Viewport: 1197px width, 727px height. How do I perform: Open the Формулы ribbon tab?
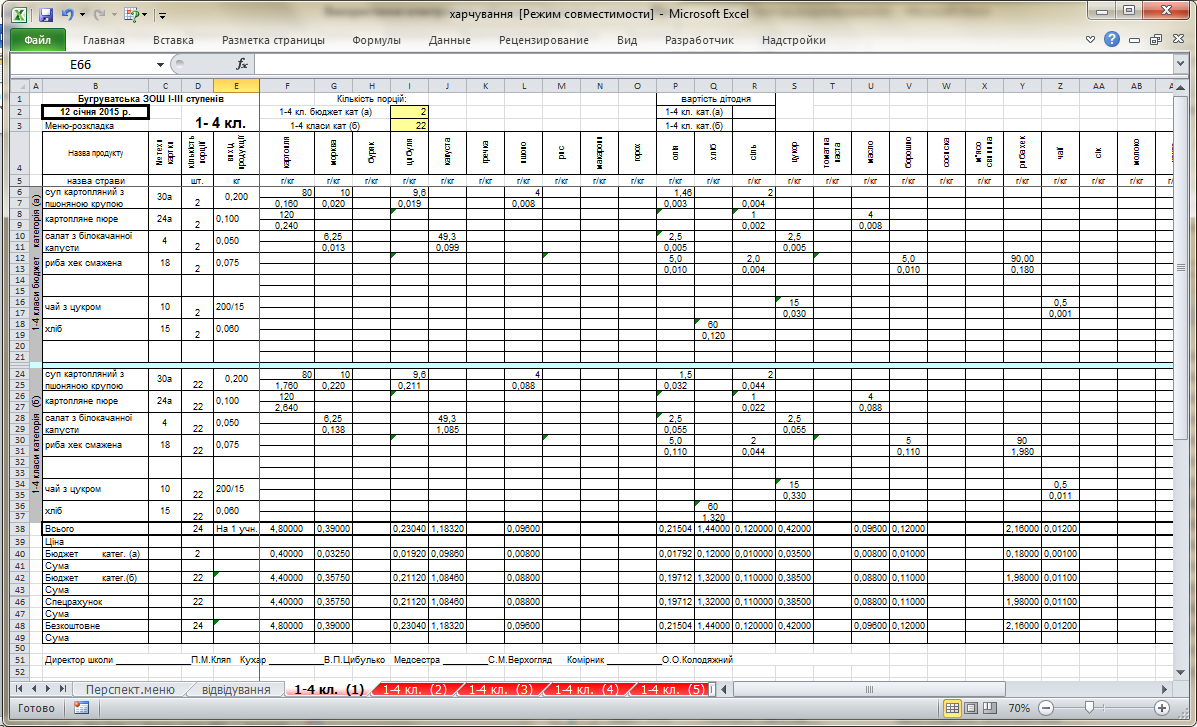pos(376,40)
